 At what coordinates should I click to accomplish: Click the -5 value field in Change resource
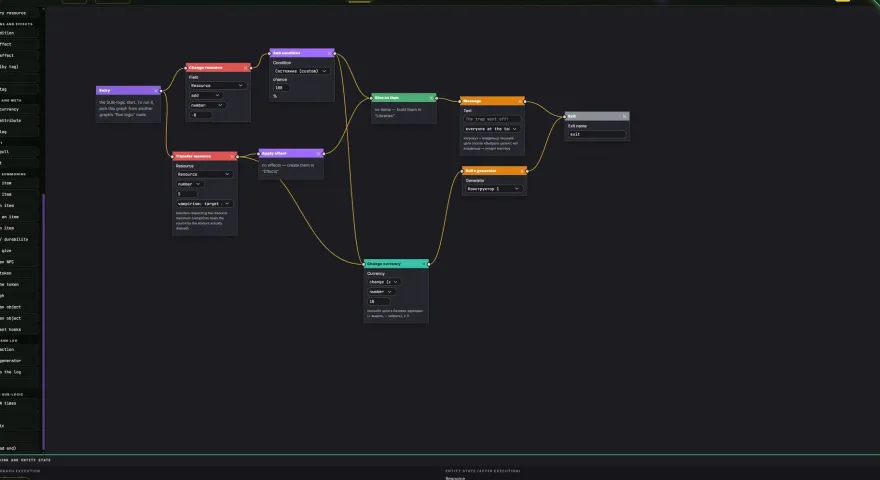coord(200,115)
